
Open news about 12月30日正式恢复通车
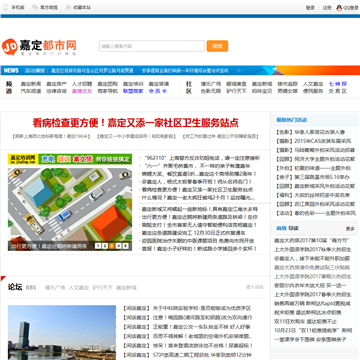[x=194, y=233]
